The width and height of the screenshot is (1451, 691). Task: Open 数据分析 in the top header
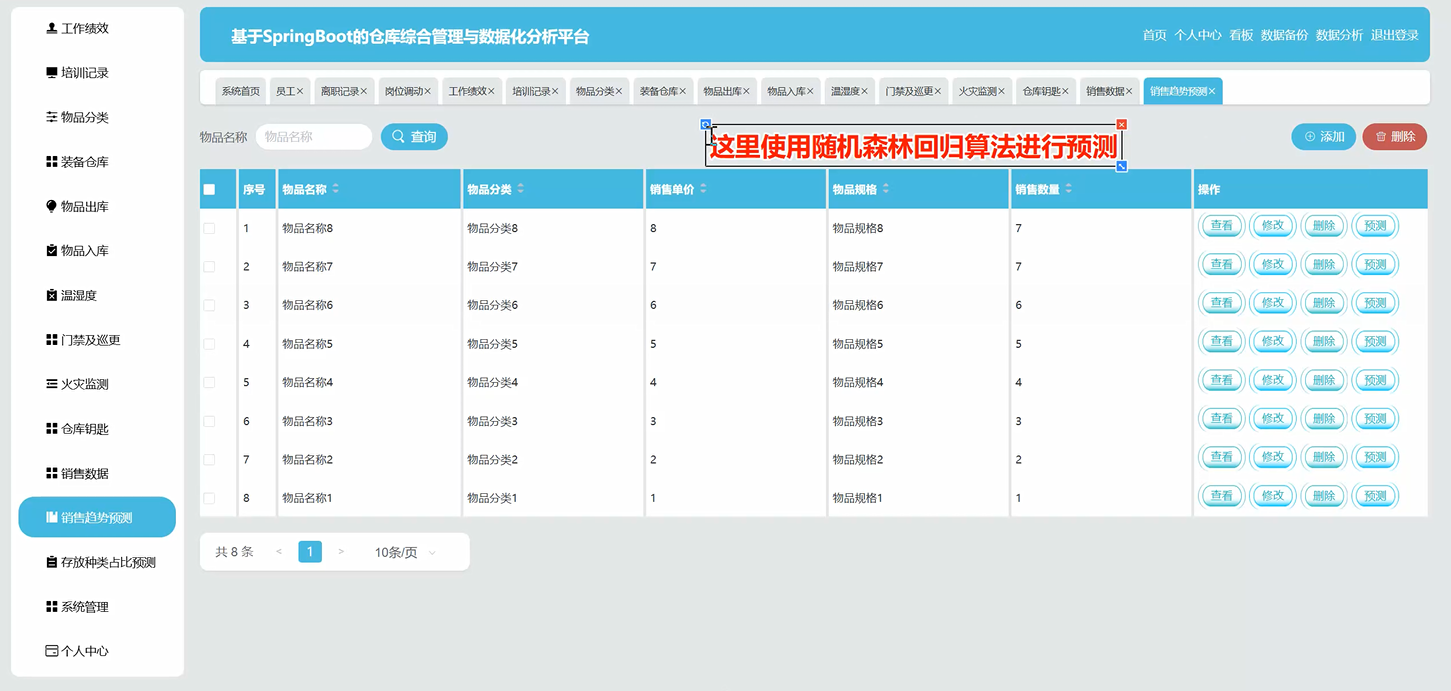[1339, 35]
